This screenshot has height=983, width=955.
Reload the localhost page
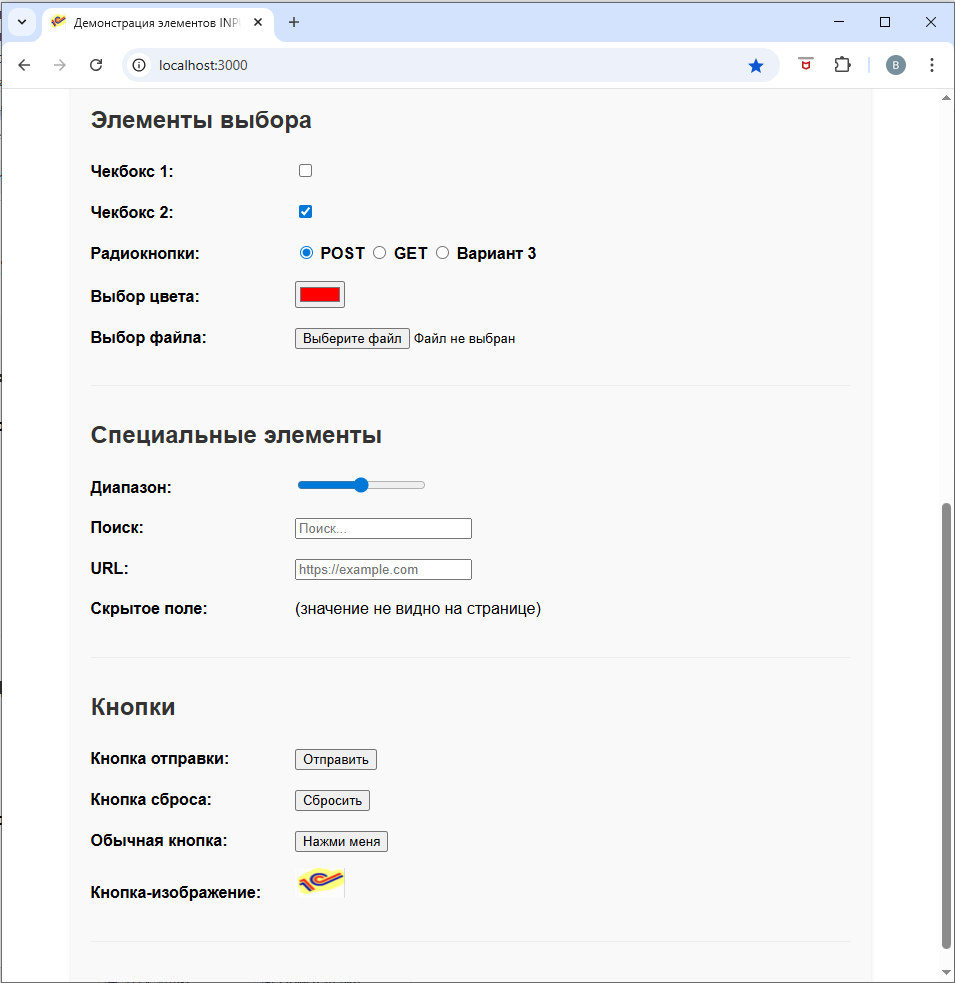point(96,65)
